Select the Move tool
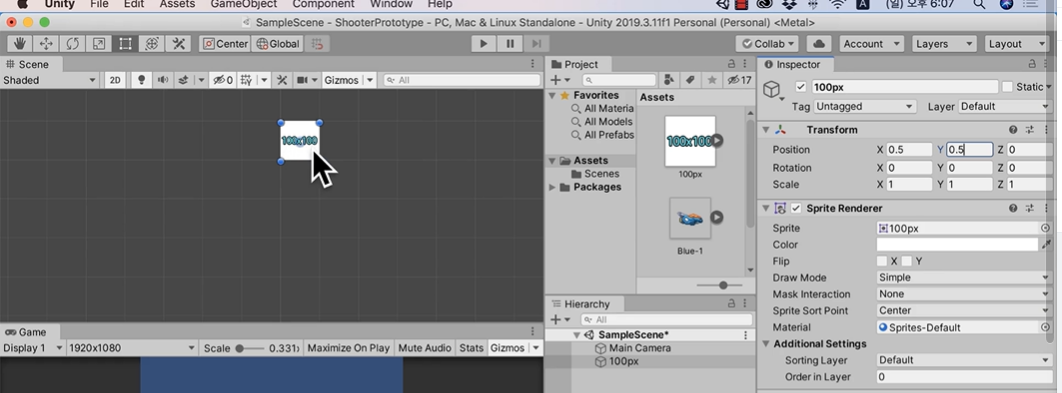1062x393 pixels. 46,44
